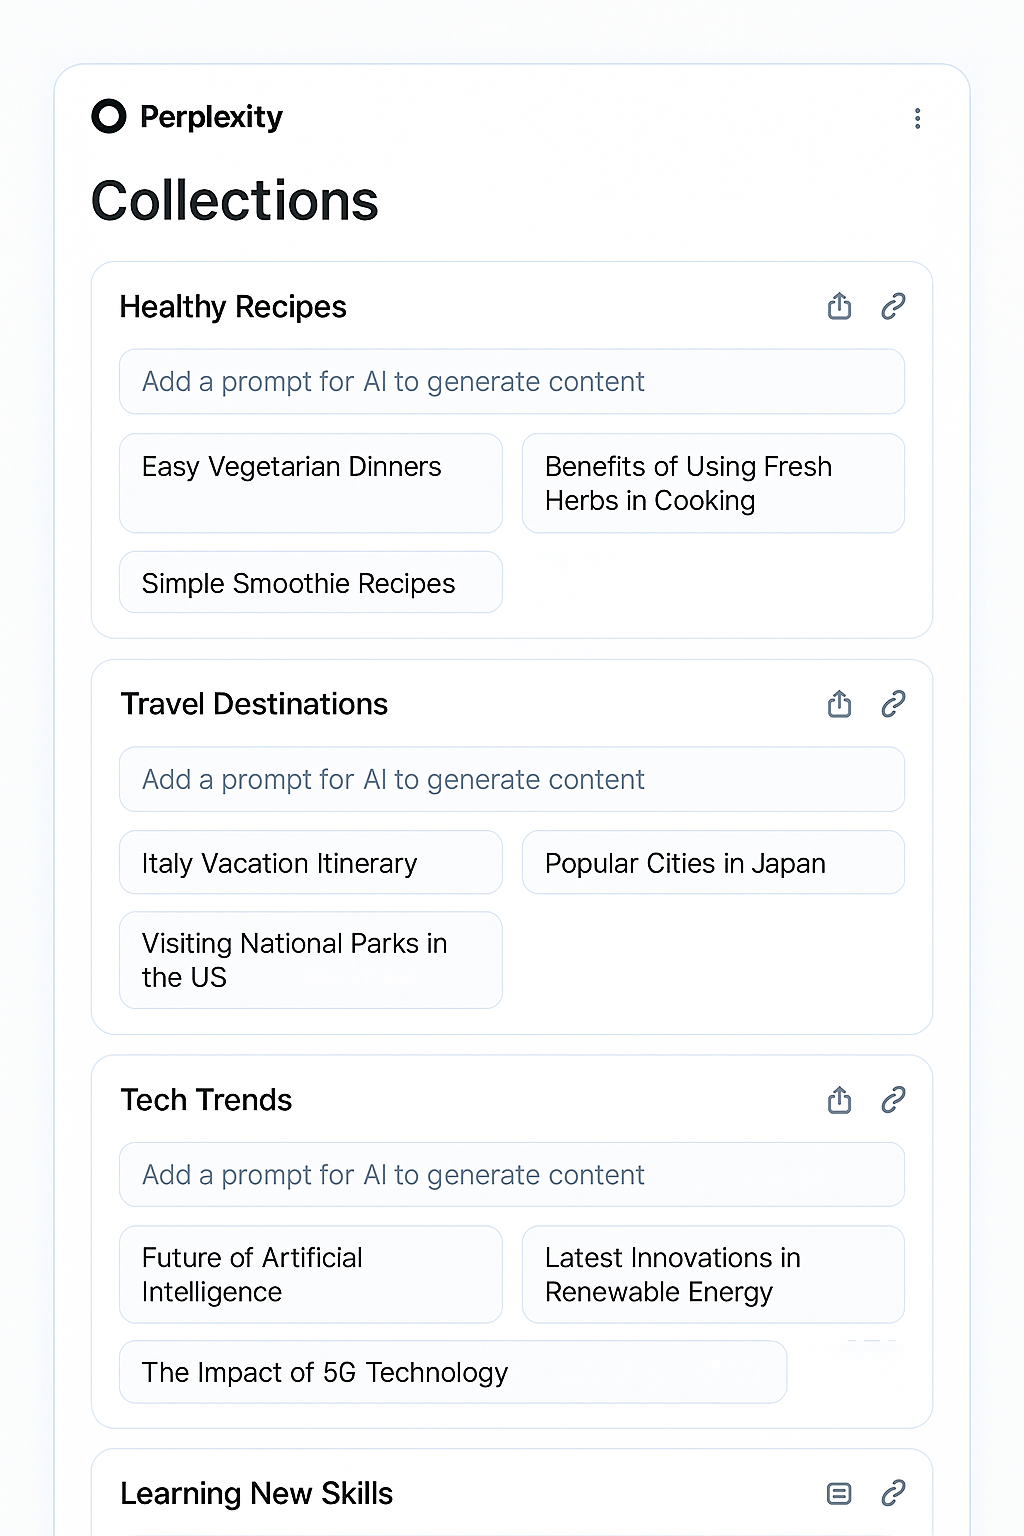
Task: Click the Perplexity logo icon
Action: pos(109,117)
